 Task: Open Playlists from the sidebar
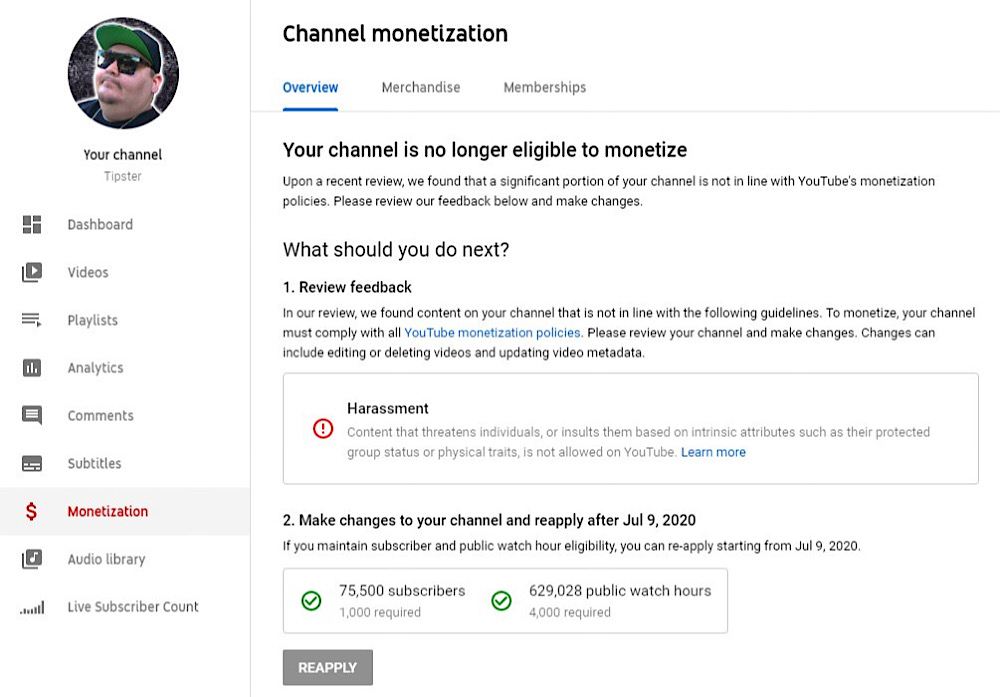coord(125,320)
